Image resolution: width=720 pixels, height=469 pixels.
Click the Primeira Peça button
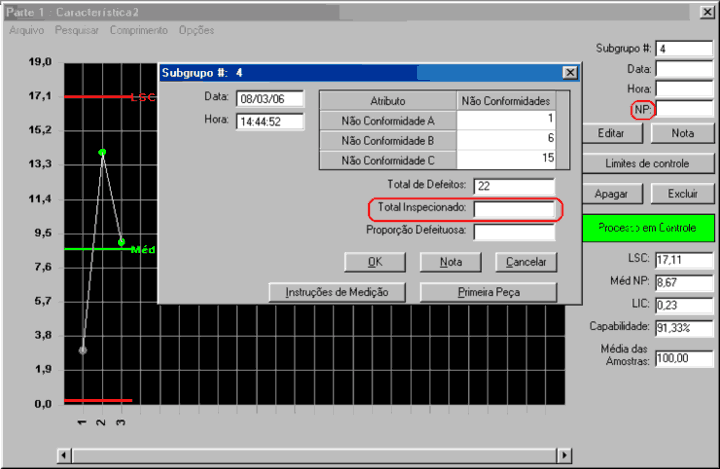pyautogui.click(x=489, y=292)
